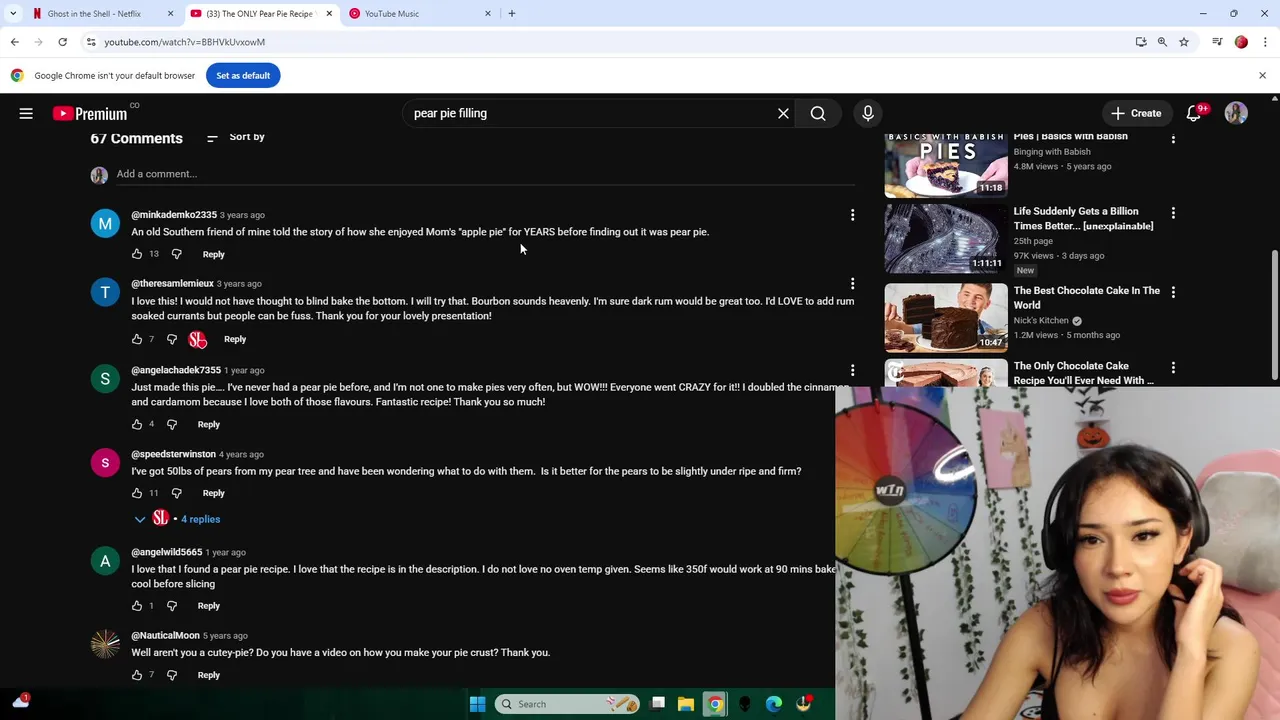Image resolution: width=1280 pixels, height=720 pixels.
Task: Reload the page in Chrome
Action: click(62, 42)
